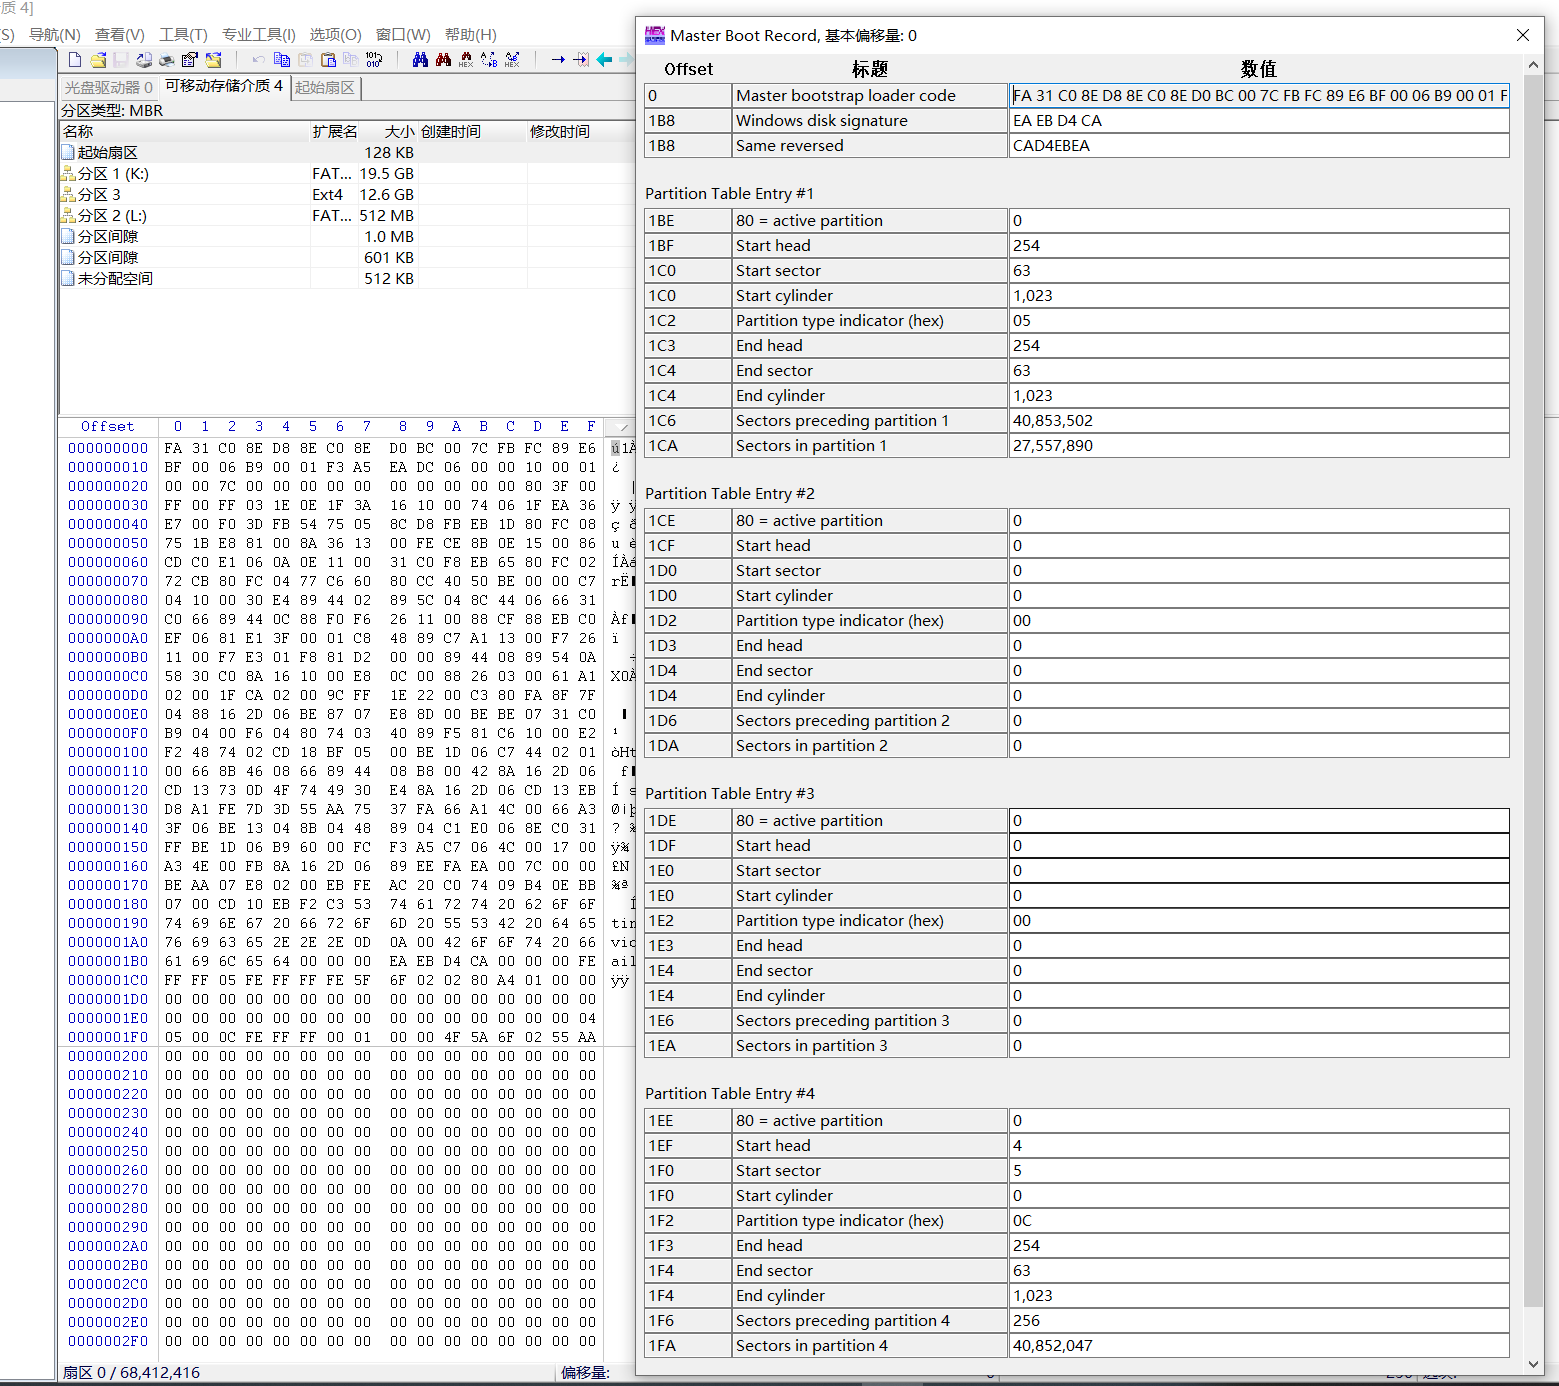
Task: Click Entry #4 Sectors in partition 4 value
Action: pyautogui.click(x=1259, y=1346)
